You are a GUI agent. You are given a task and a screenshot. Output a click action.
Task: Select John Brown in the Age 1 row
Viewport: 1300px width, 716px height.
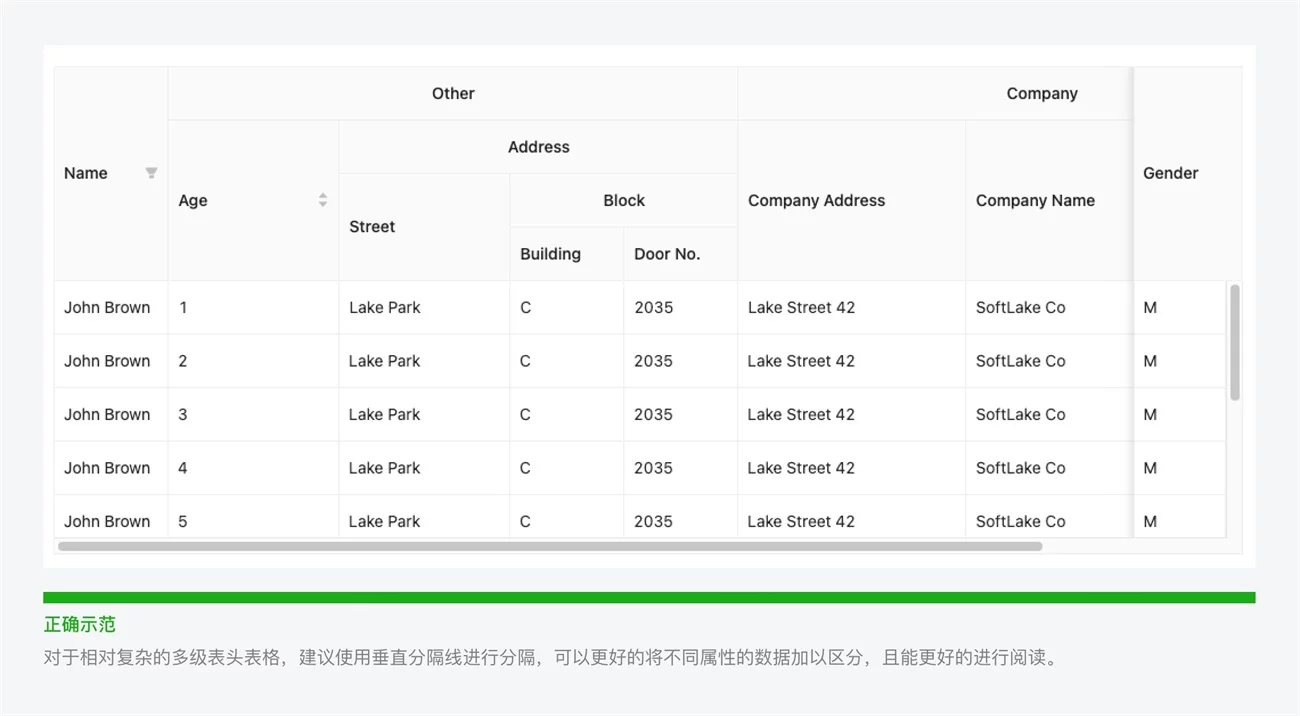pos(107,308)
